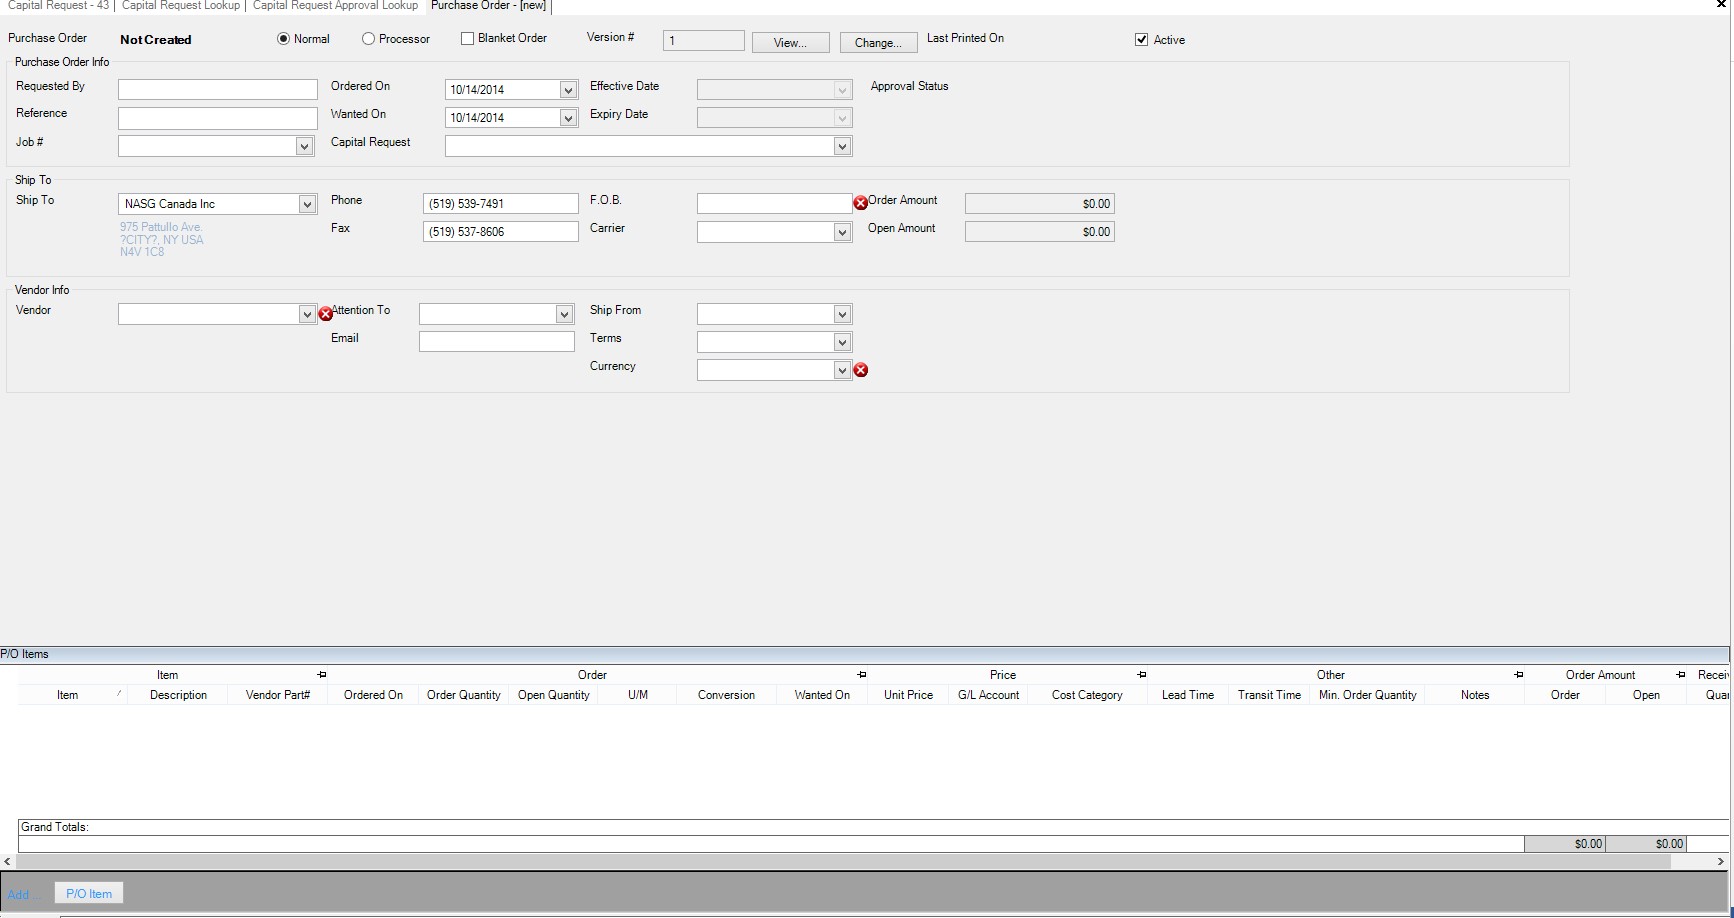Uncheck the Active checkbox
This screenshot has height=918, width=1734.
tap(1141, 40)
